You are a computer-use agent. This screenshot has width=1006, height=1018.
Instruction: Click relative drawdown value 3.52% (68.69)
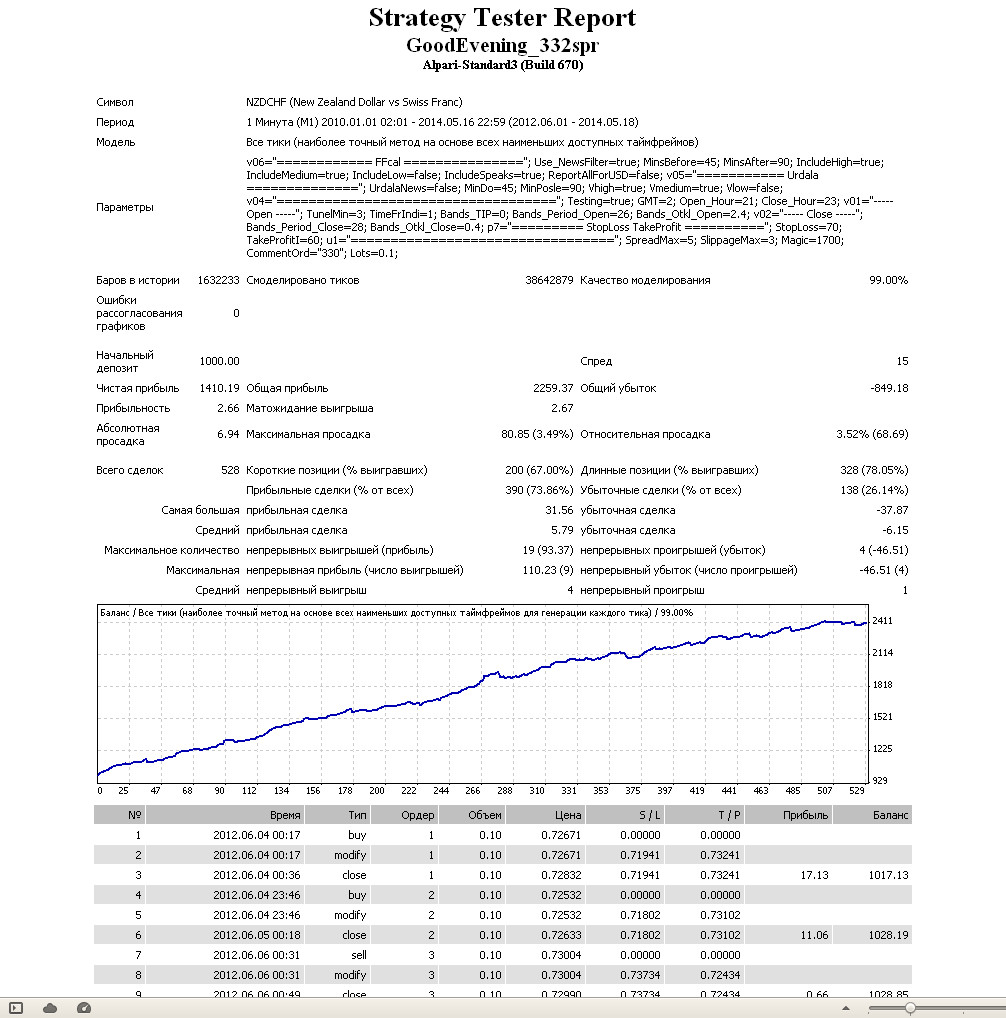[x=872, y=434]
